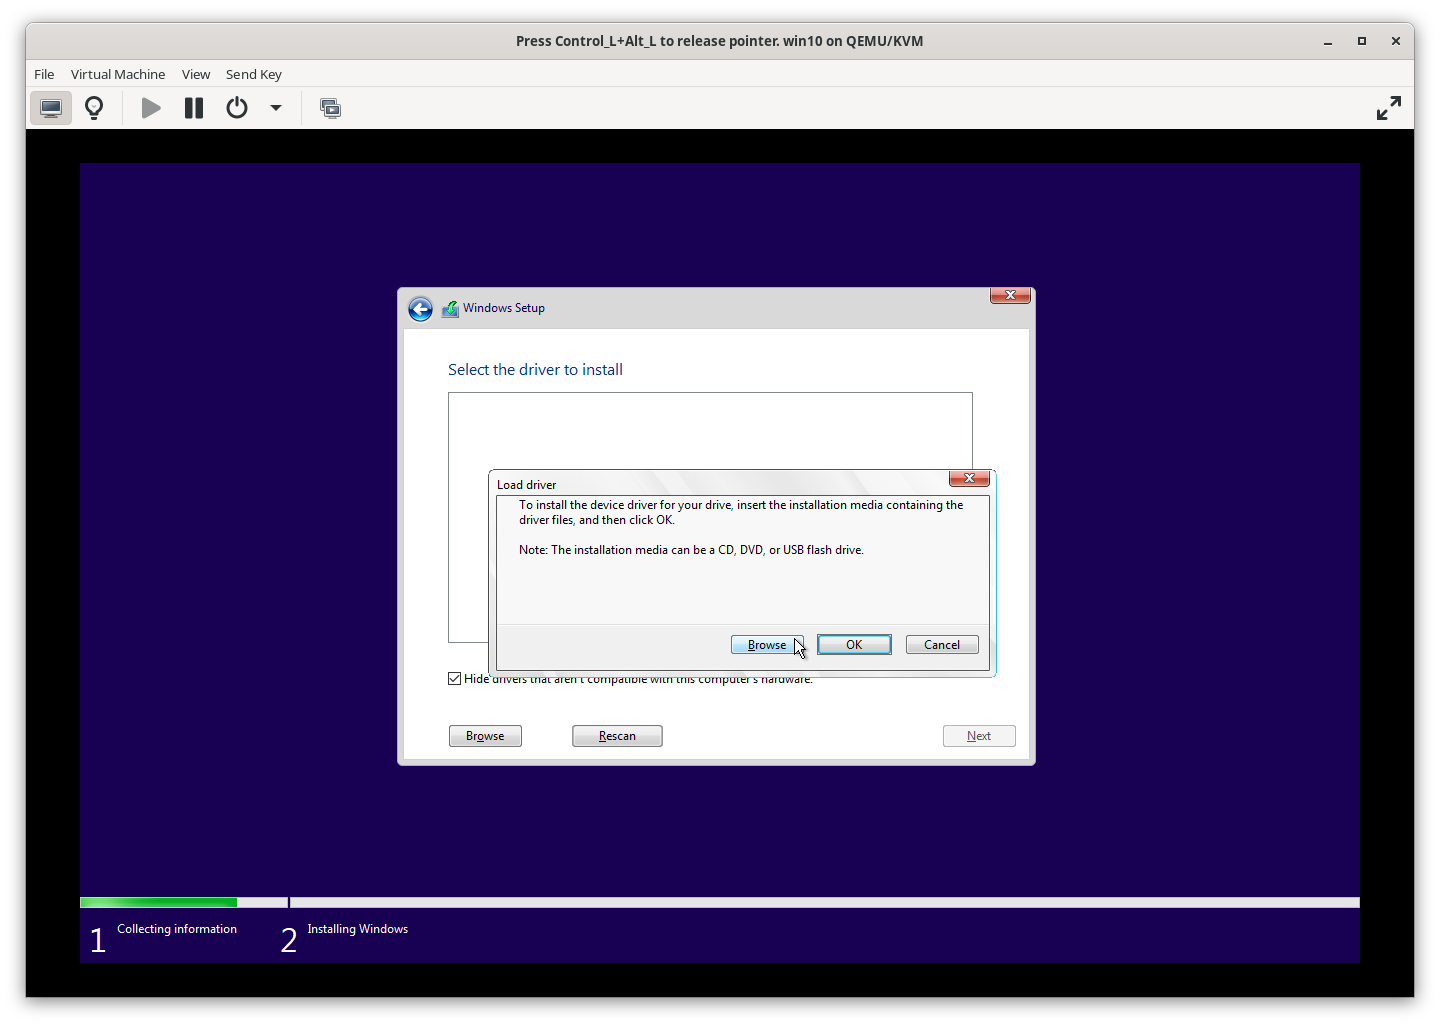The height and width of the screenshot is (1026, 1440).
Task: Minimize the virt-manager window
Action: pos(1328,41)
